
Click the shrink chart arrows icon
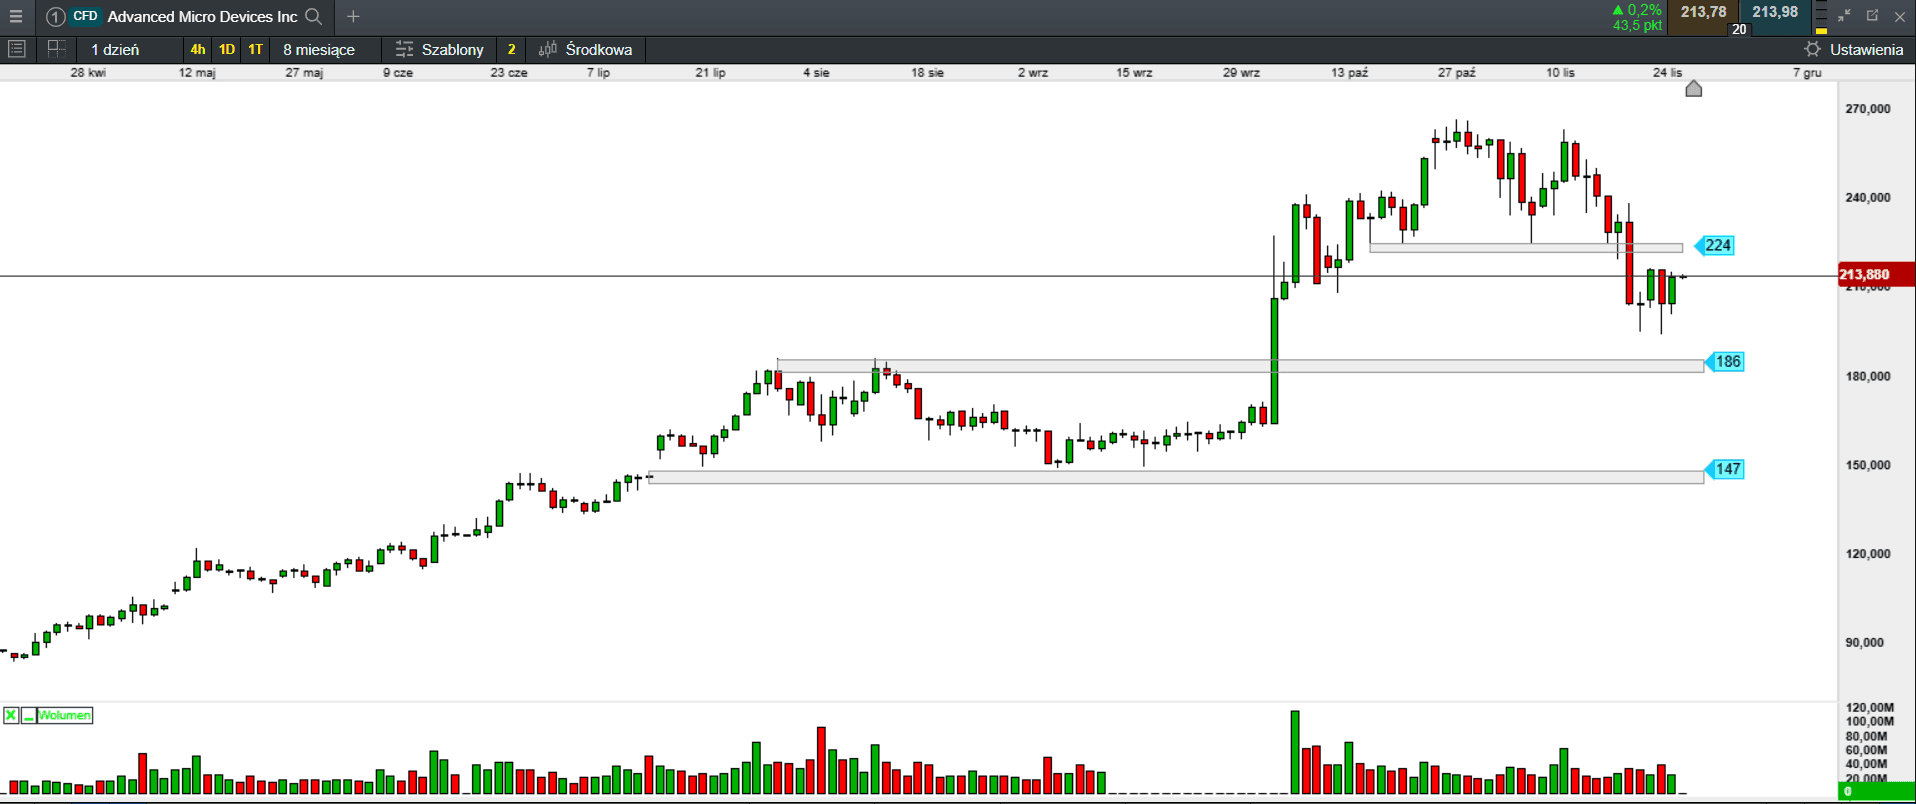point(1844,16)
